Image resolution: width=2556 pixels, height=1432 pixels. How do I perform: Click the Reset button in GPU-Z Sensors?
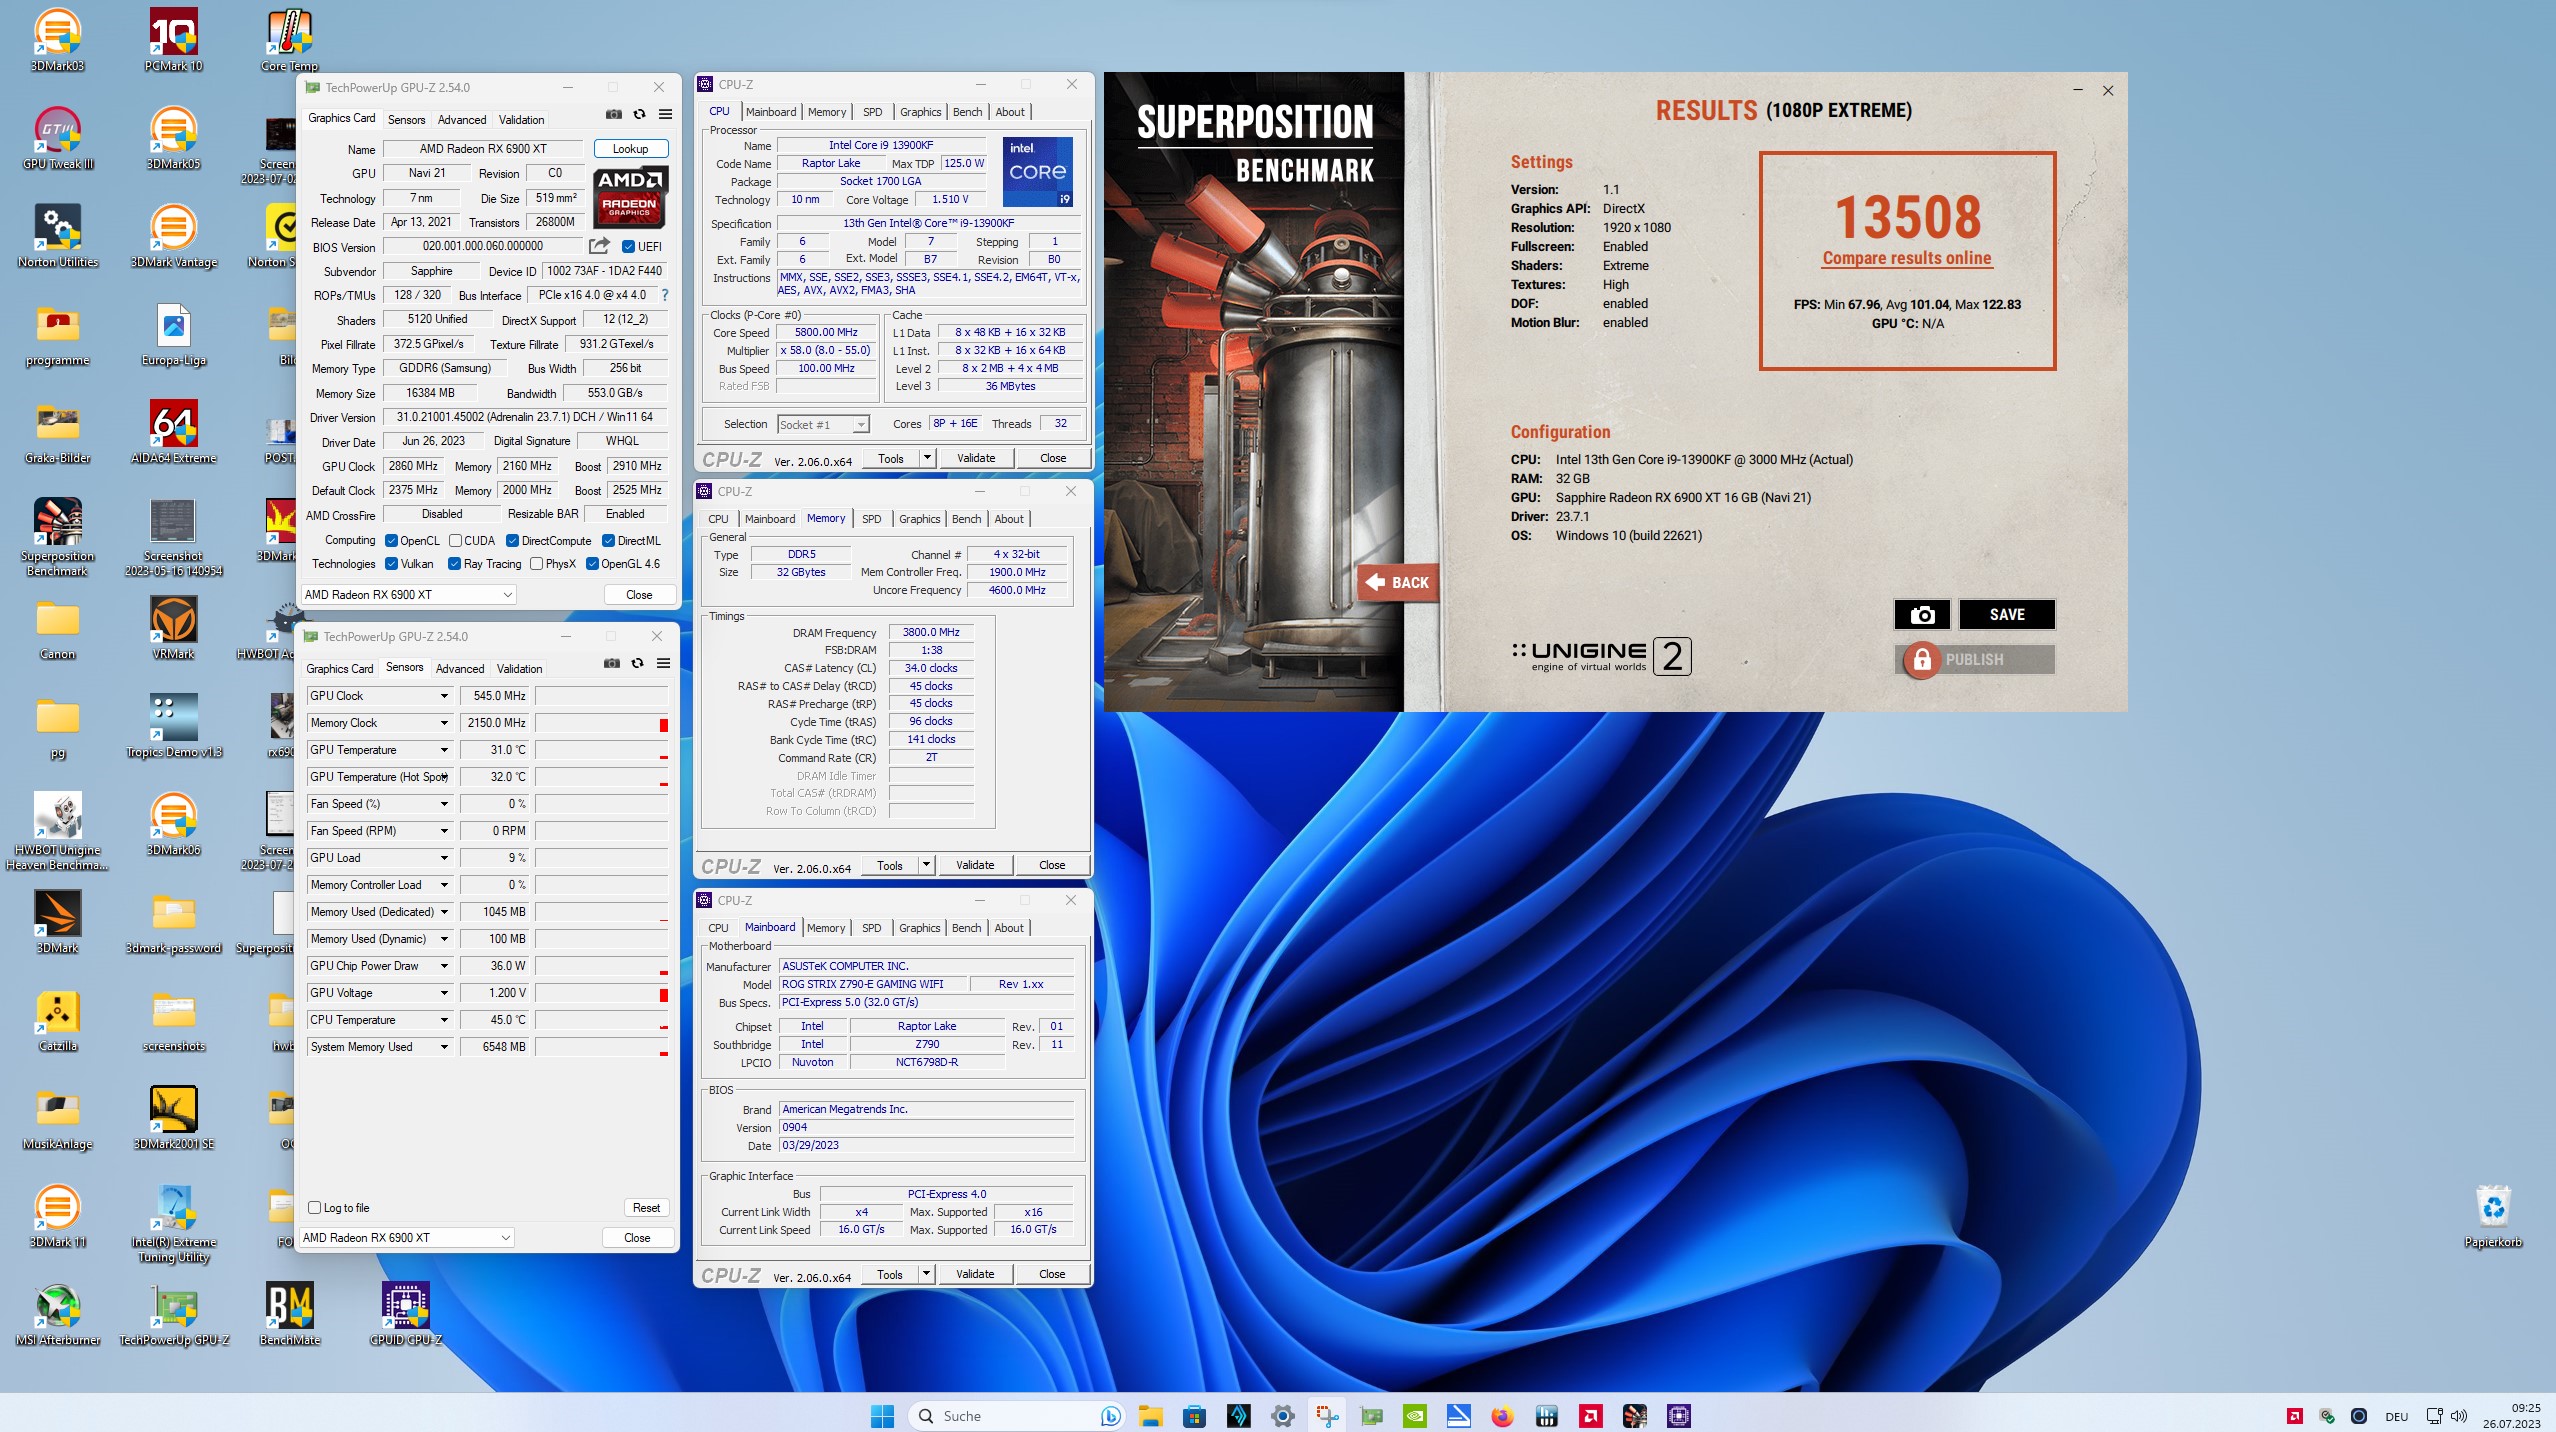pos(647,1208)
